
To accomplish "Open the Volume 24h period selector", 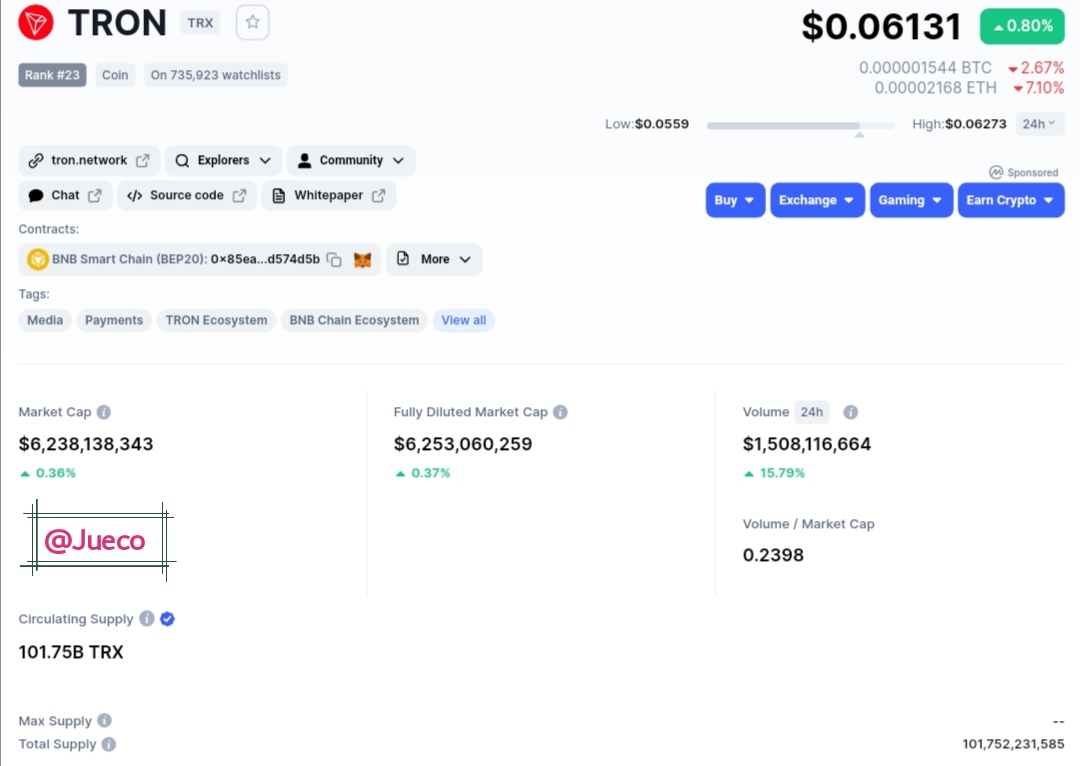I will pos(811,412).
